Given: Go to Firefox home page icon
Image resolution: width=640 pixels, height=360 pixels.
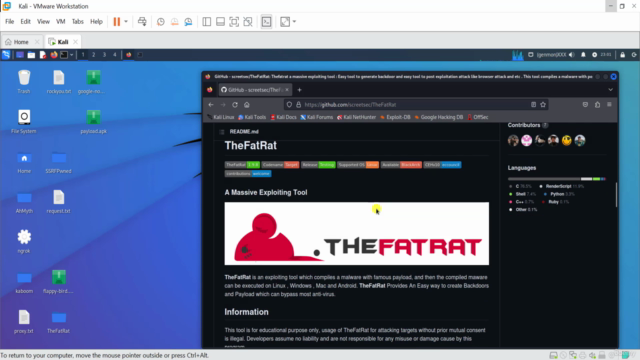Looking at the screenshot, I should 247,105.
